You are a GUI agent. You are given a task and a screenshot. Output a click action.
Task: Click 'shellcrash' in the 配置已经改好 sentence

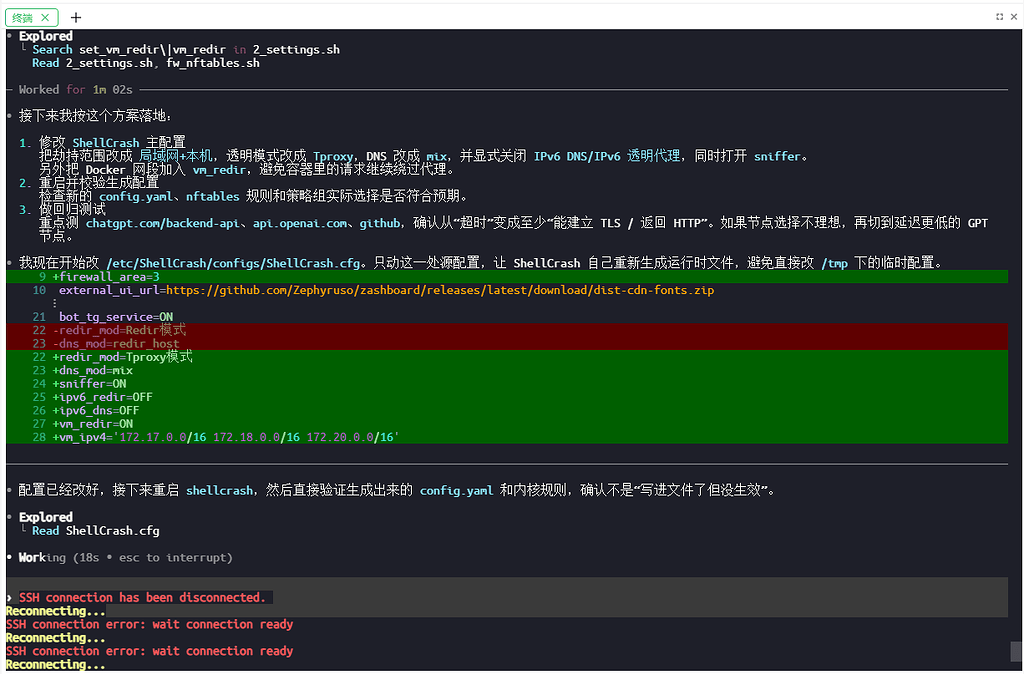tap(219, 490)
